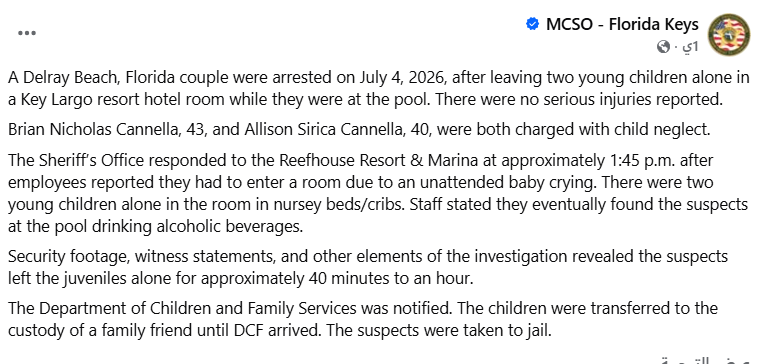Viewport: 764px width, 364px height.
Task: Click the phrase 40 minutes to an hour
Action: tap(391, 279)
